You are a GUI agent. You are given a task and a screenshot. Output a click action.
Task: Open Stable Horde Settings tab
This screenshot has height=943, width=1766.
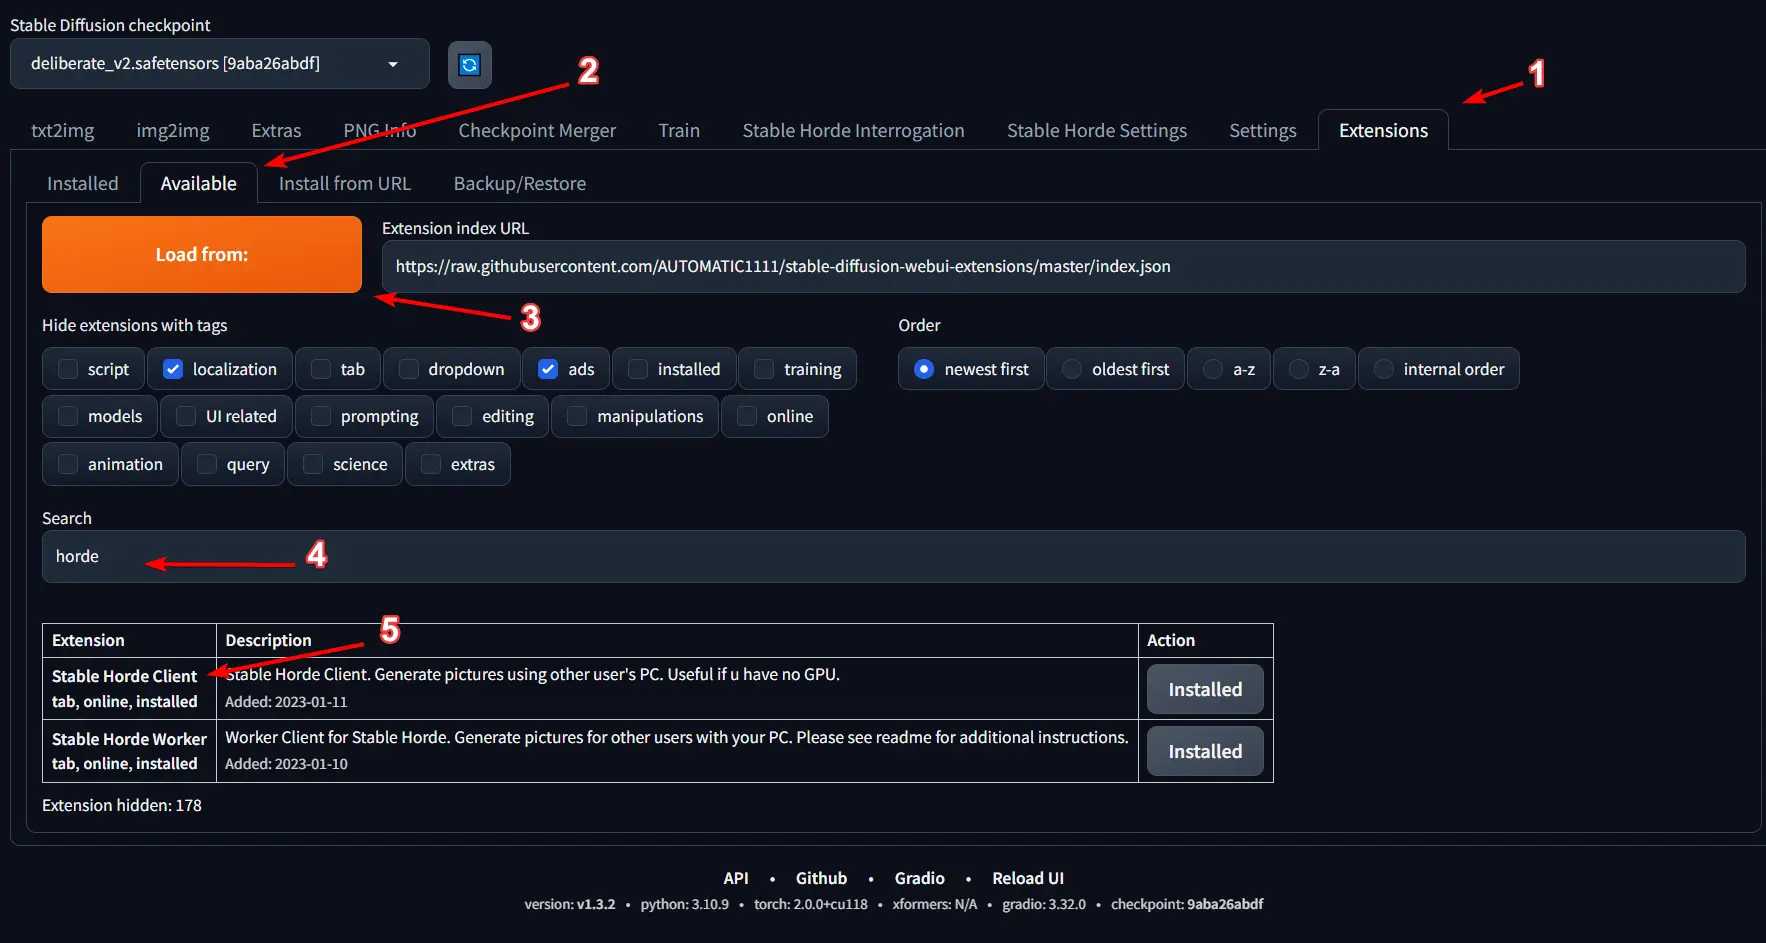click(1097, 131)
